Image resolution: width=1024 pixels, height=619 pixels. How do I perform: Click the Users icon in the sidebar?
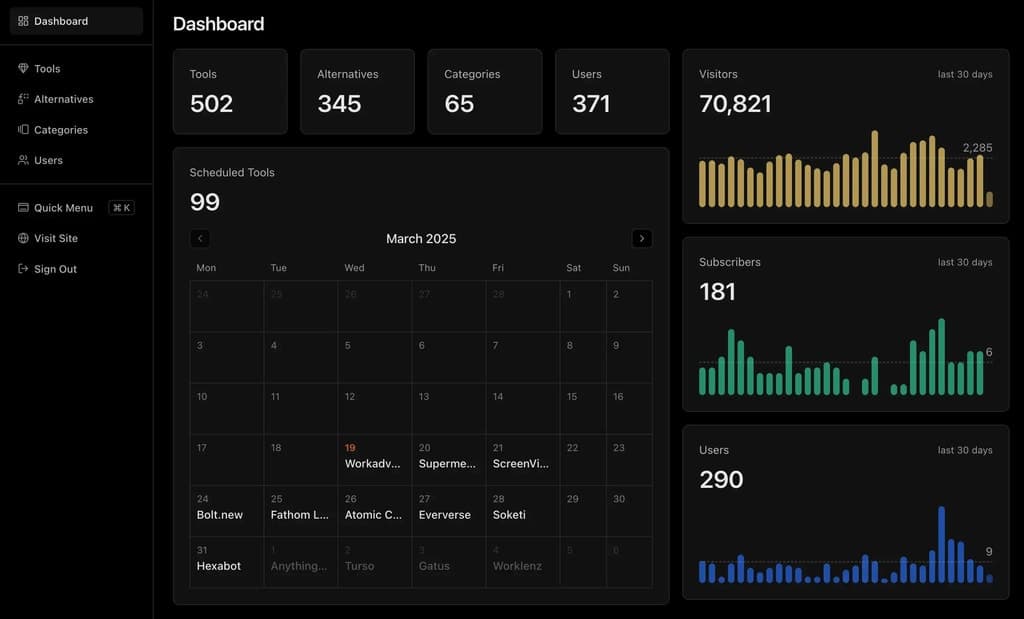(x=22, y=160)
